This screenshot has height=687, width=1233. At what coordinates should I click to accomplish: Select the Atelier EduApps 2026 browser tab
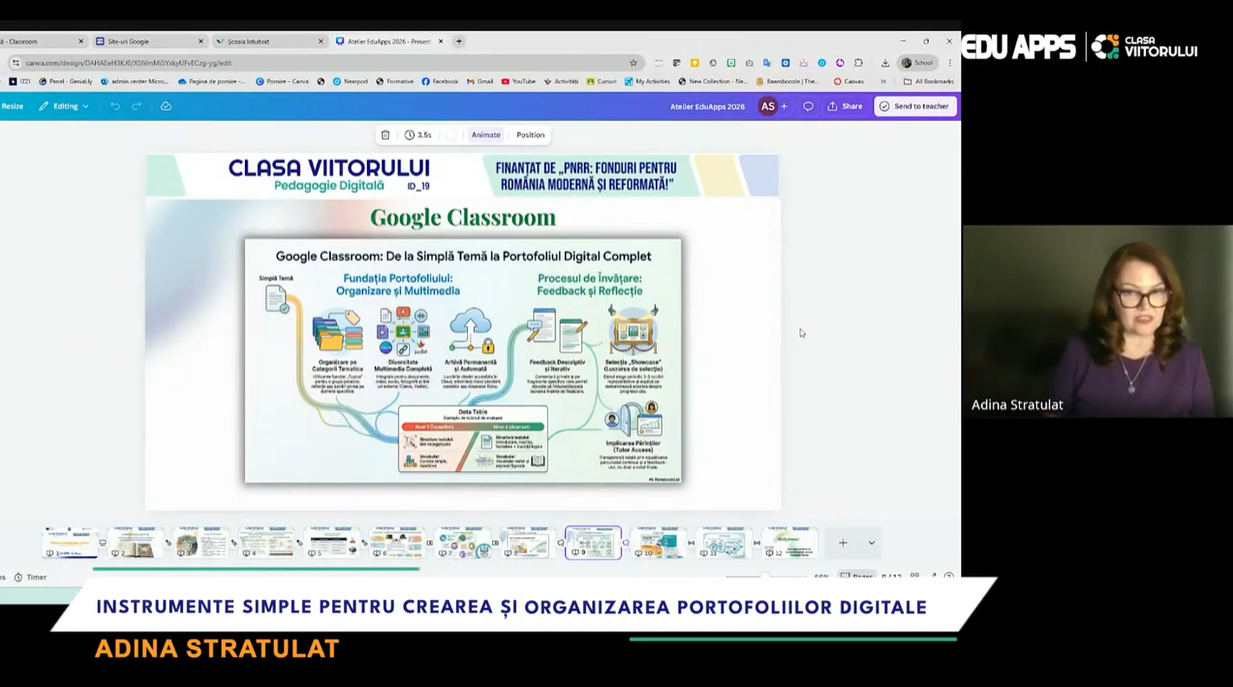pos(388,42)
